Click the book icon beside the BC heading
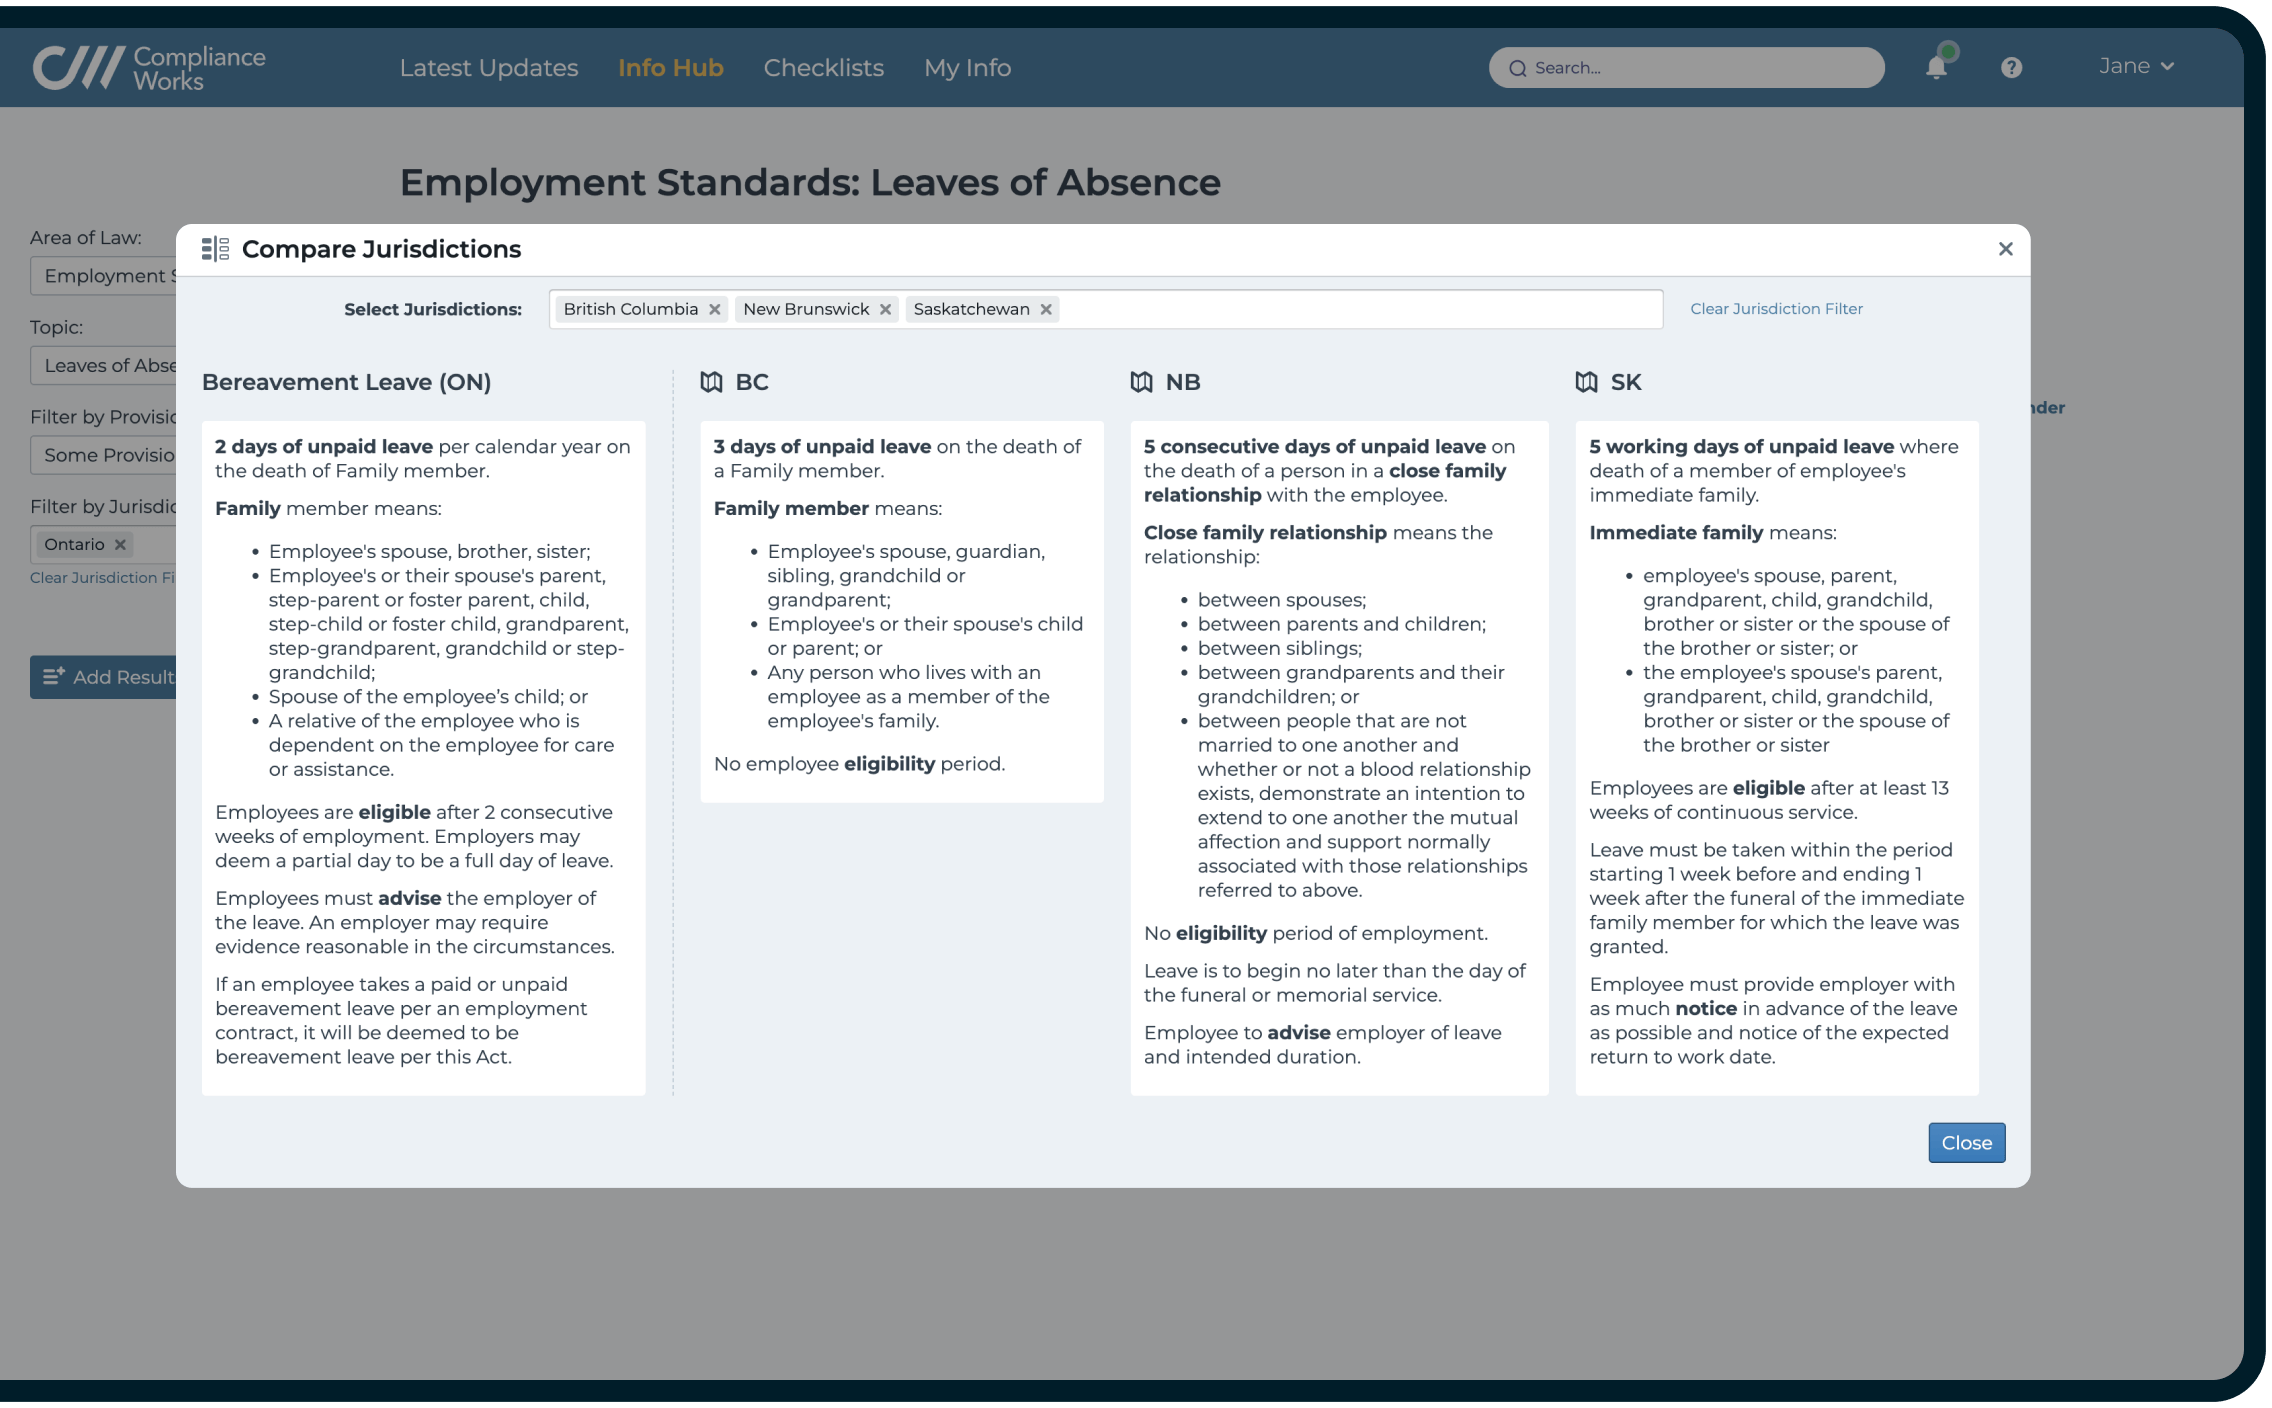 pyautogui.click(x=712, y=382)
